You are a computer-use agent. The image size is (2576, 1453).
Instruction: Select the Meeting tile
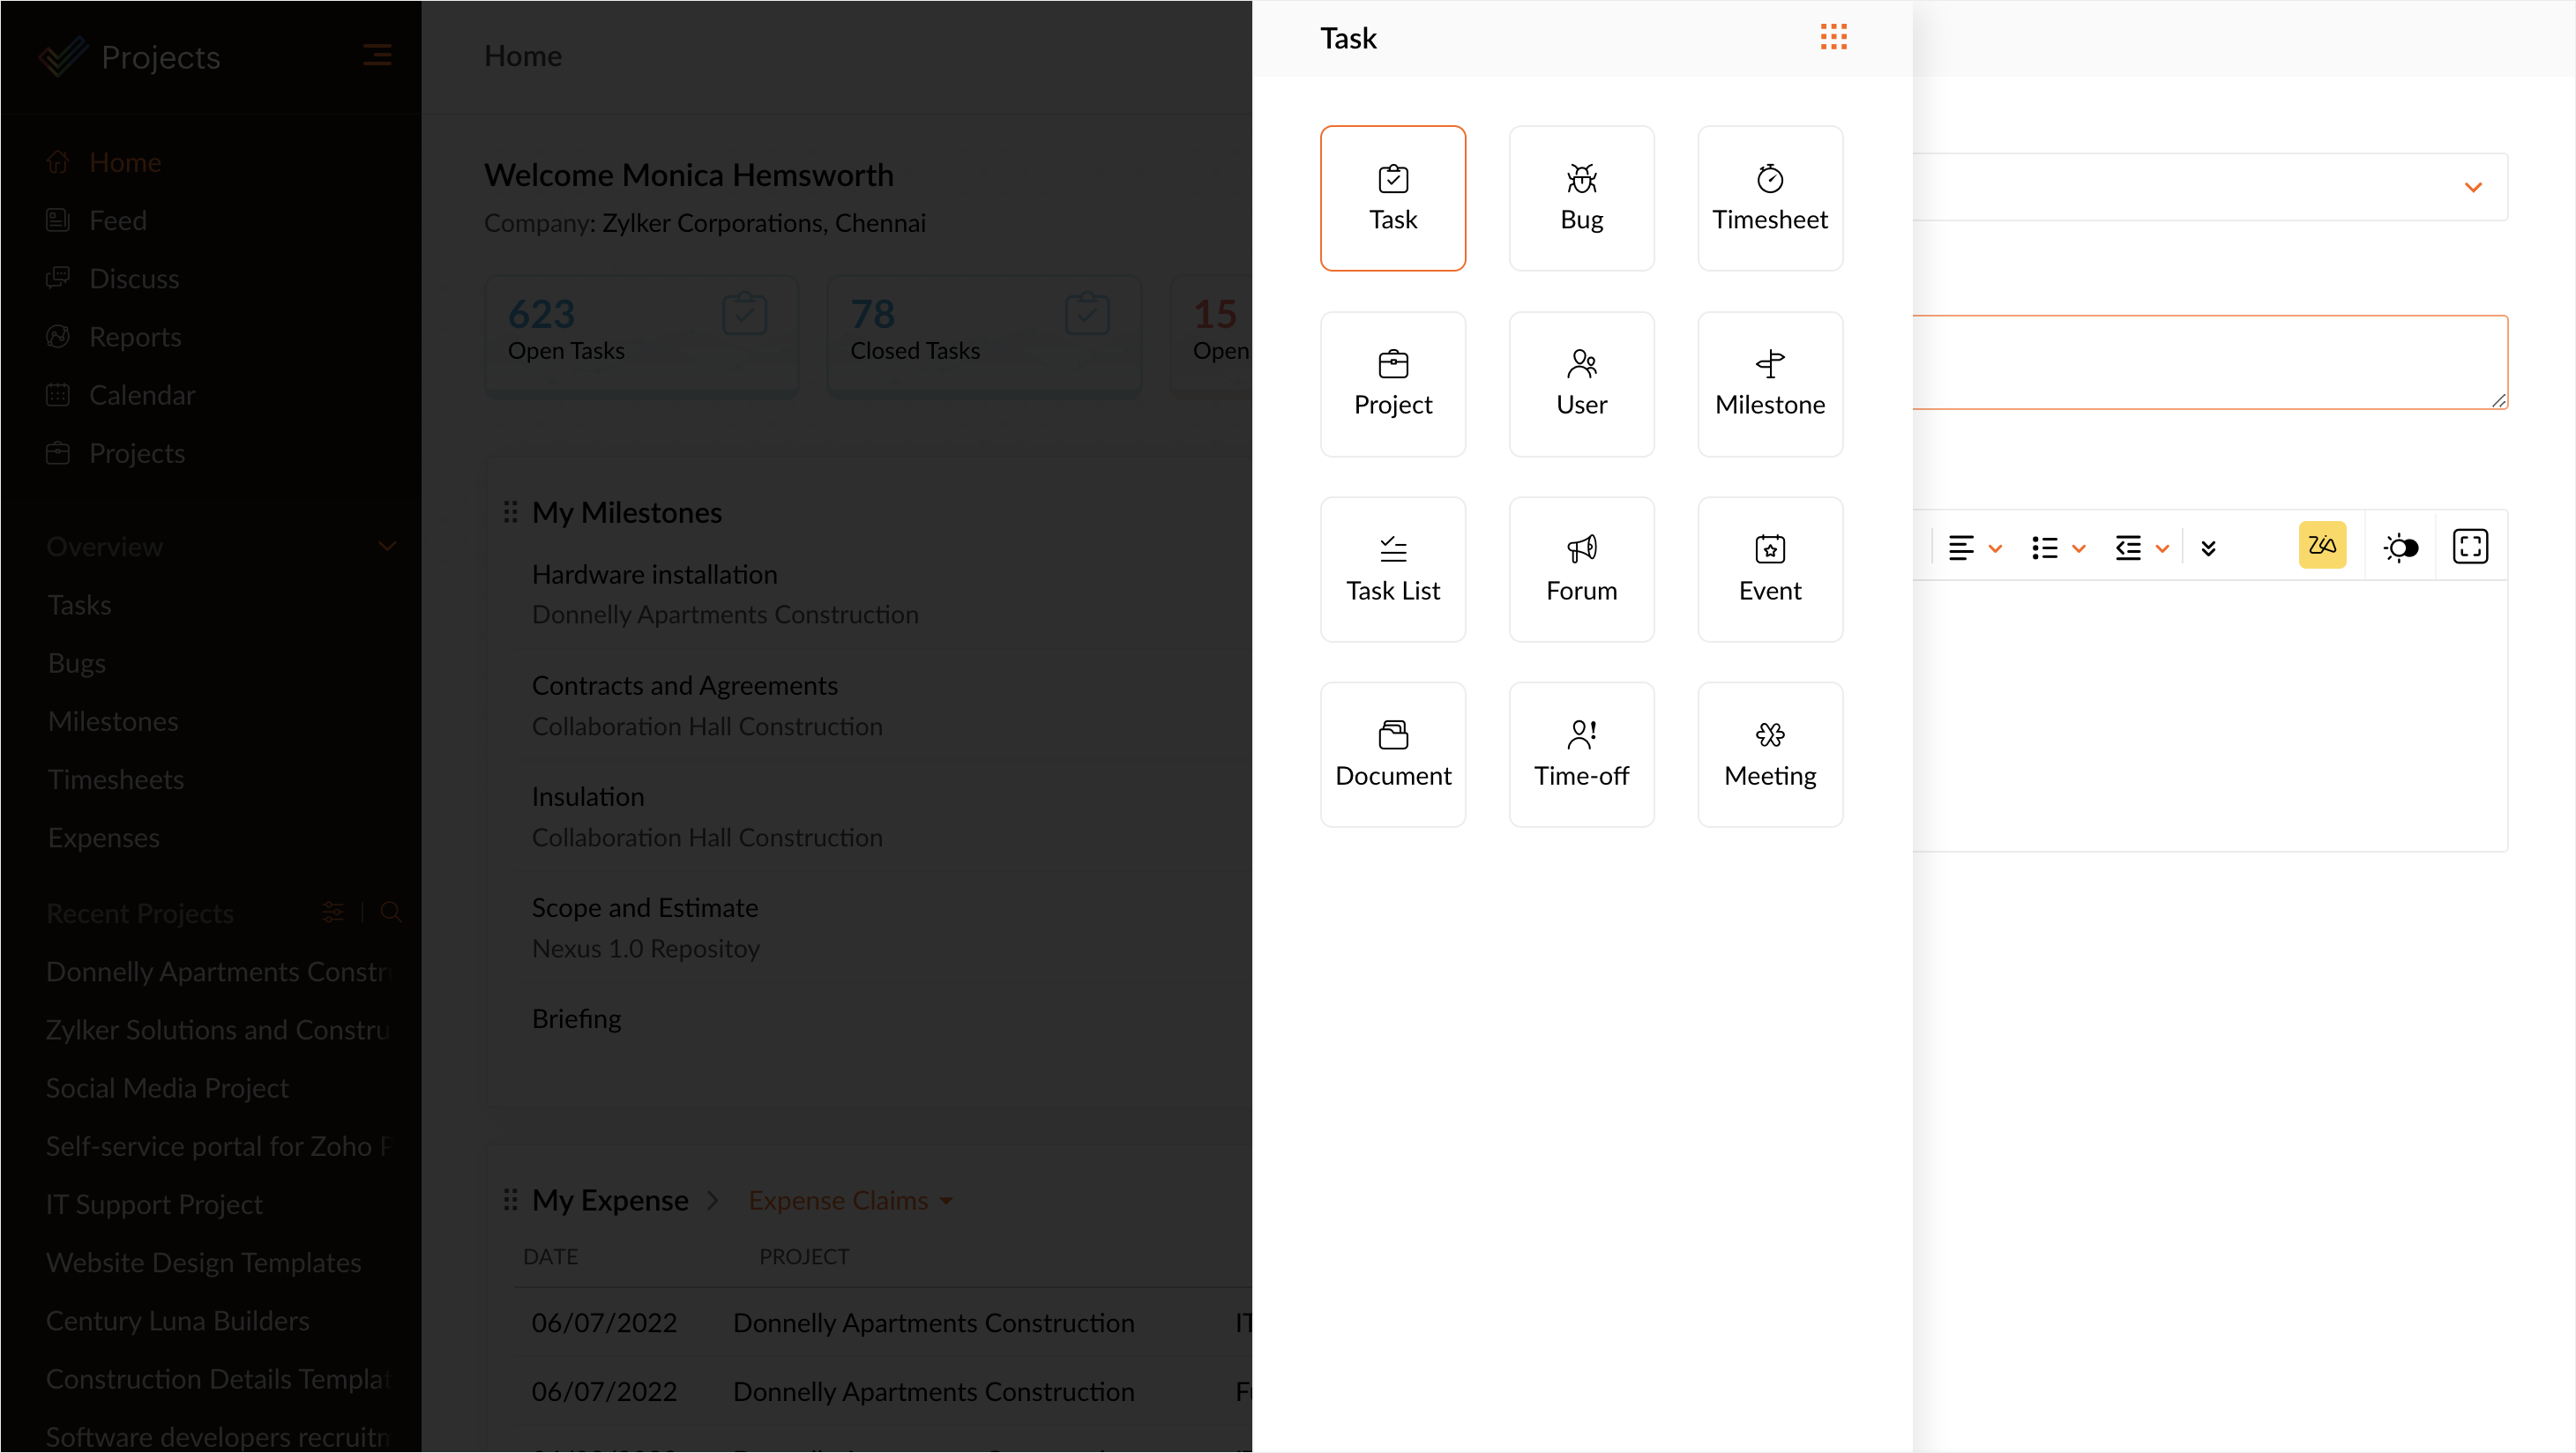[1769, 754]
